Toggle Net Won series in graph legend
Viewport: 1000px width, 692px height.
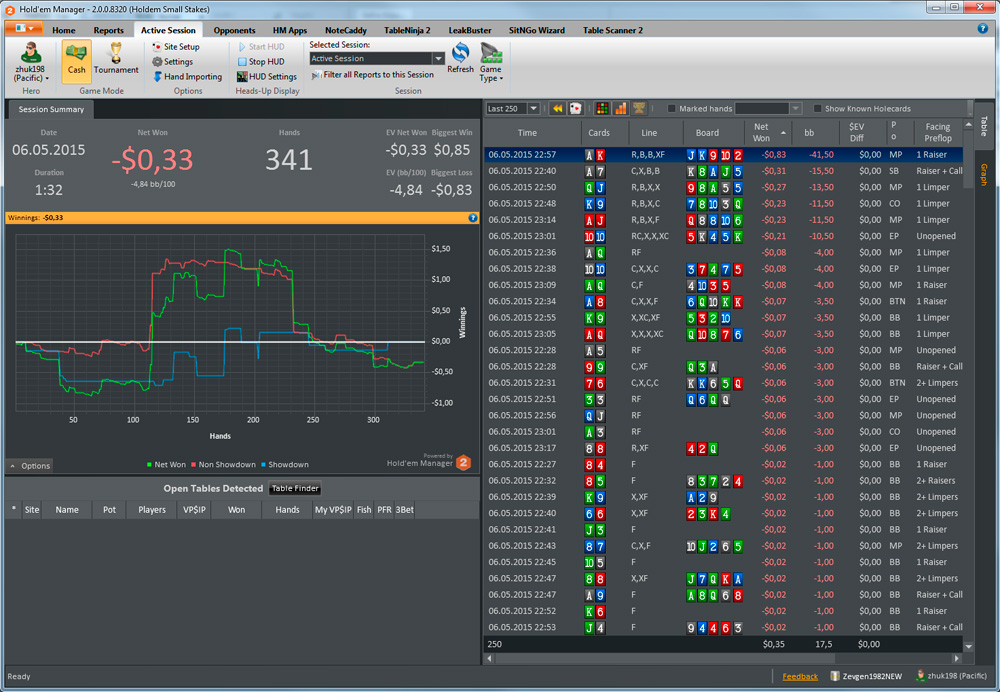click(166, 465)
